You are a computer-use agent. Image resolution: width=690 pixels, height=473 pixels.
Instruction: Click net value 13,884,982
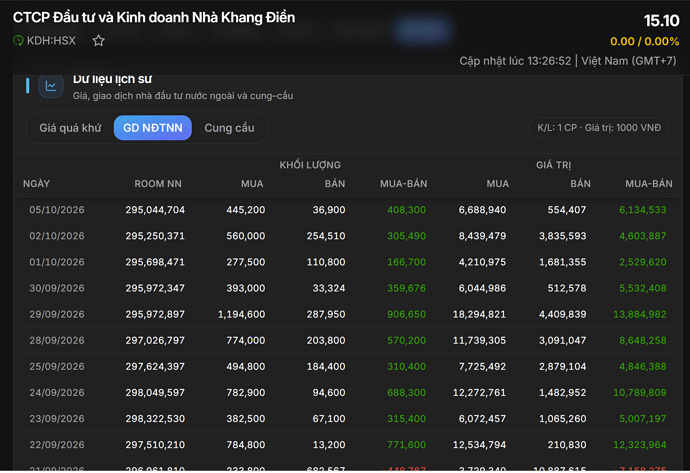click(x=640, y=314)
